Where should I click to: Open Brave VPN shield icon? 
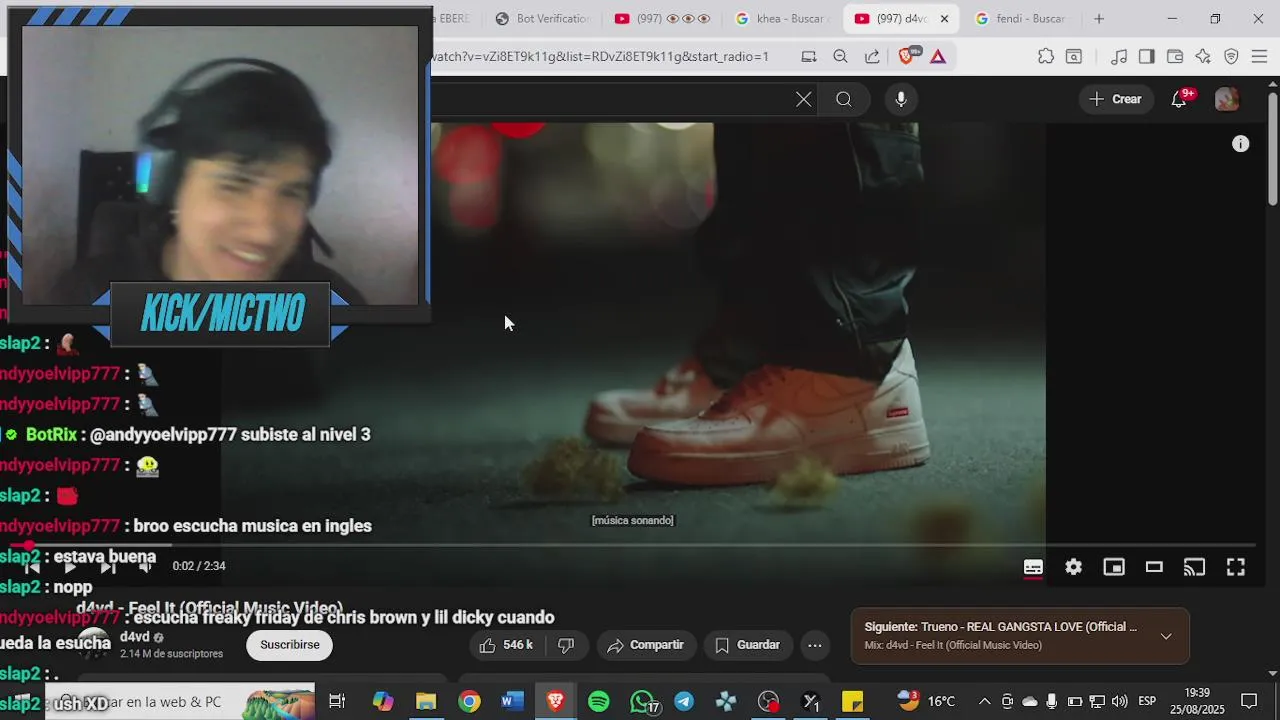[x=1231, y=56]
